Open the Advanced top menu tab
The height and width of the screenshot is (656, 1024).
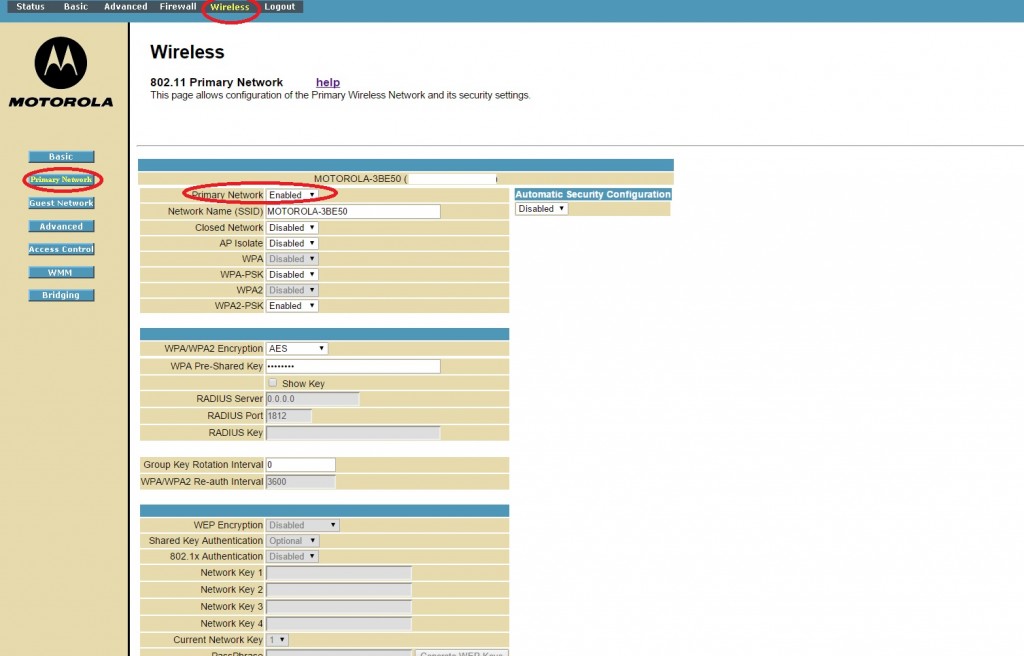click(125, 7)
